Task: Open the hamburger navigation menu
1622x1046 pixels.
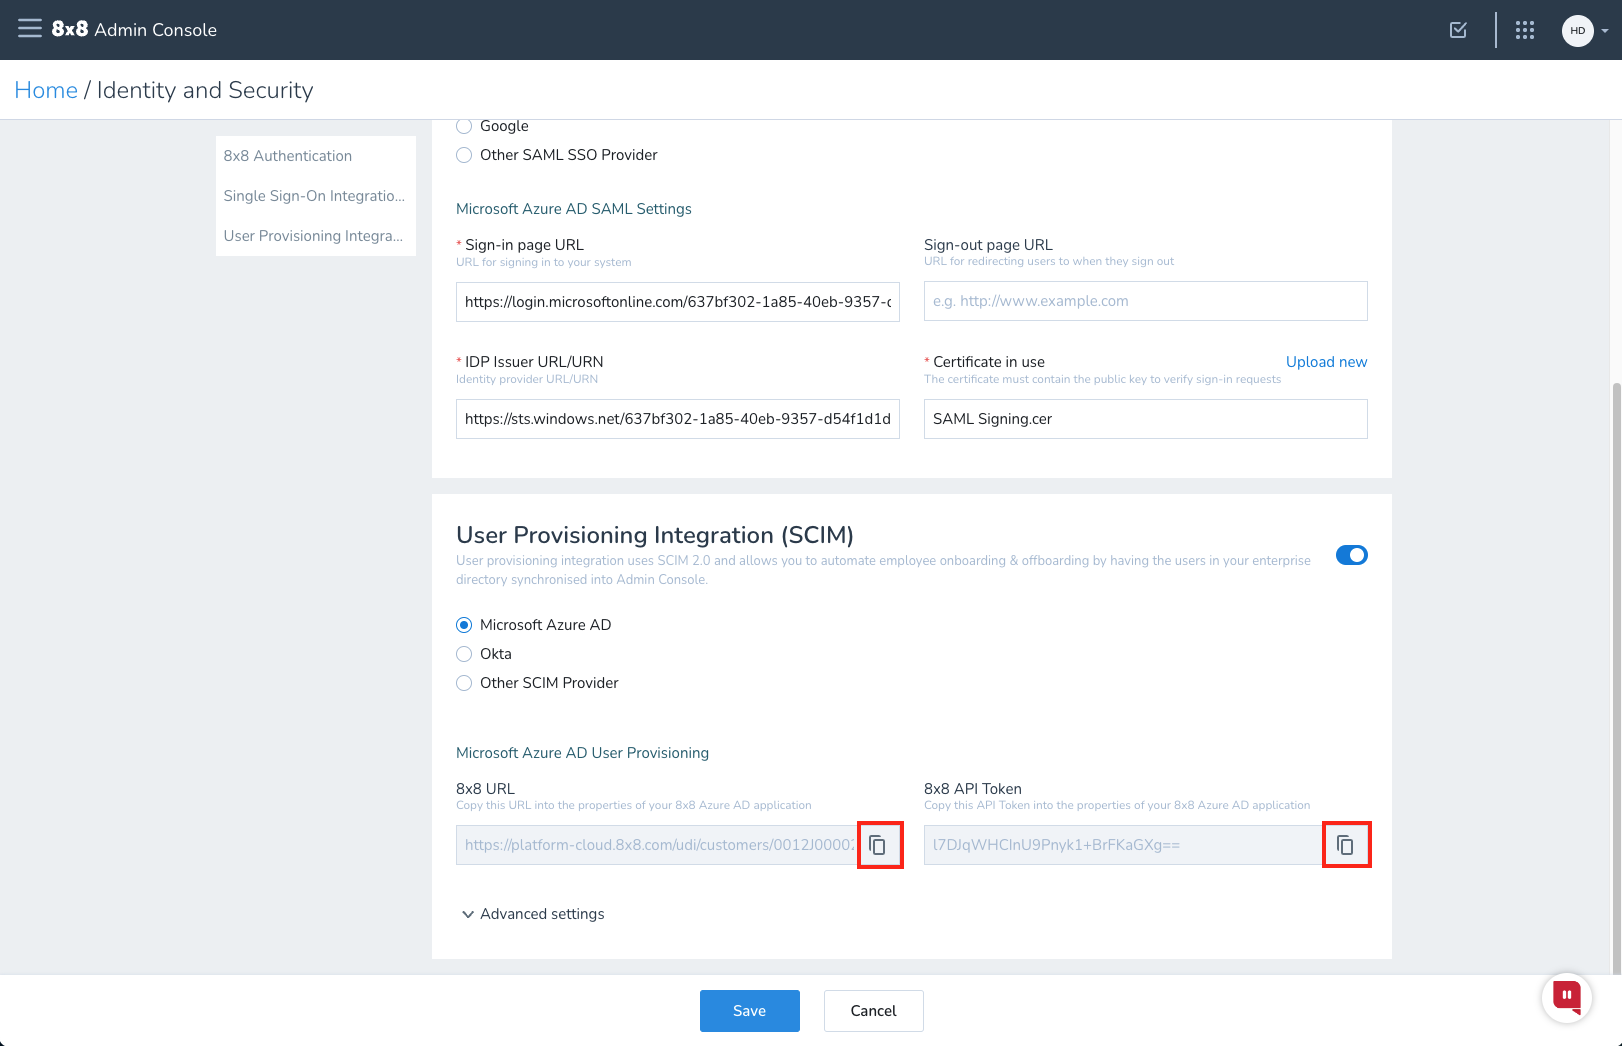Action: [x=30, y=29]
